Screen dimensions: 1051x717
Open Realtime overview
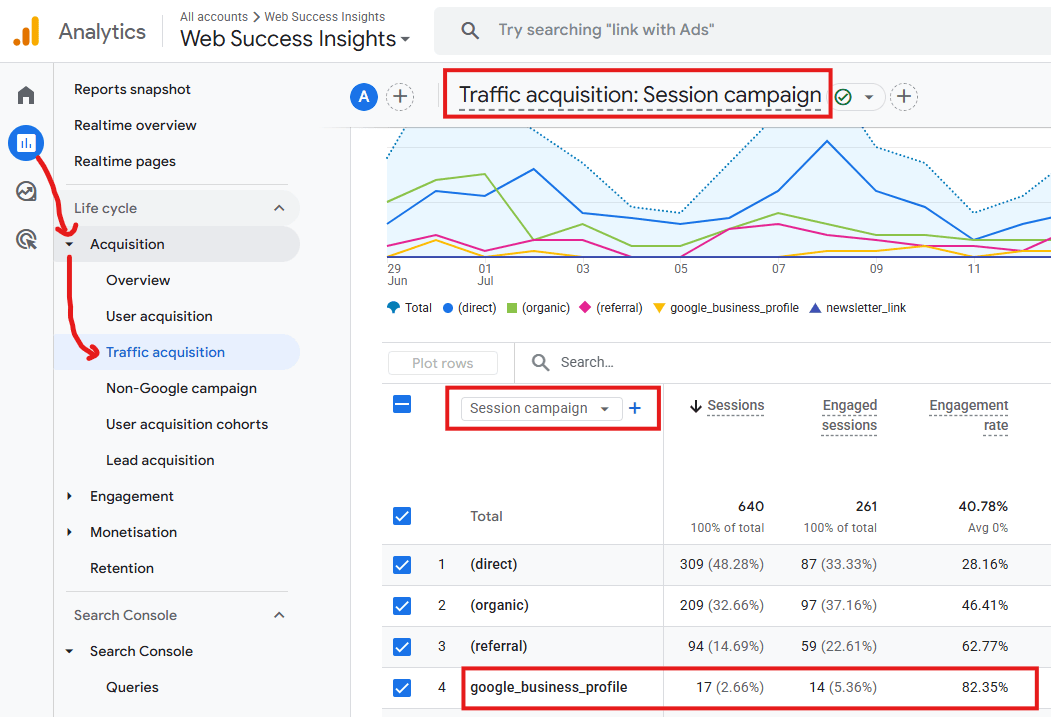point(135,125)
